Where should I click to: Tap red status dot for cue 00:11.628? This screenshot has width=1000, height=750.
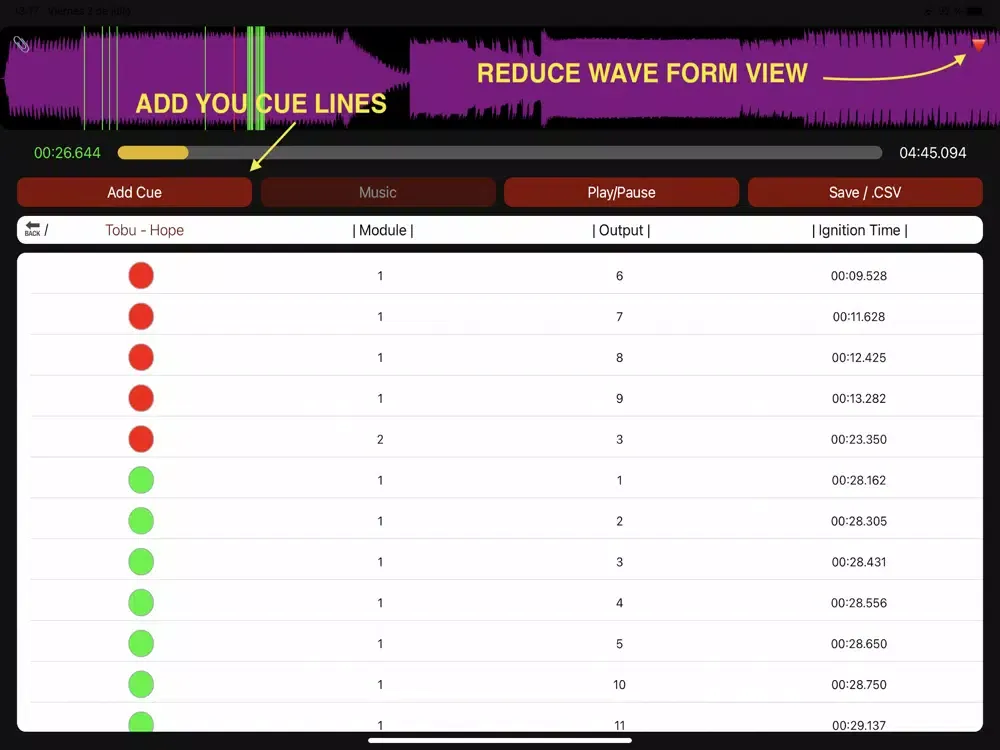[x=141, y=316]
